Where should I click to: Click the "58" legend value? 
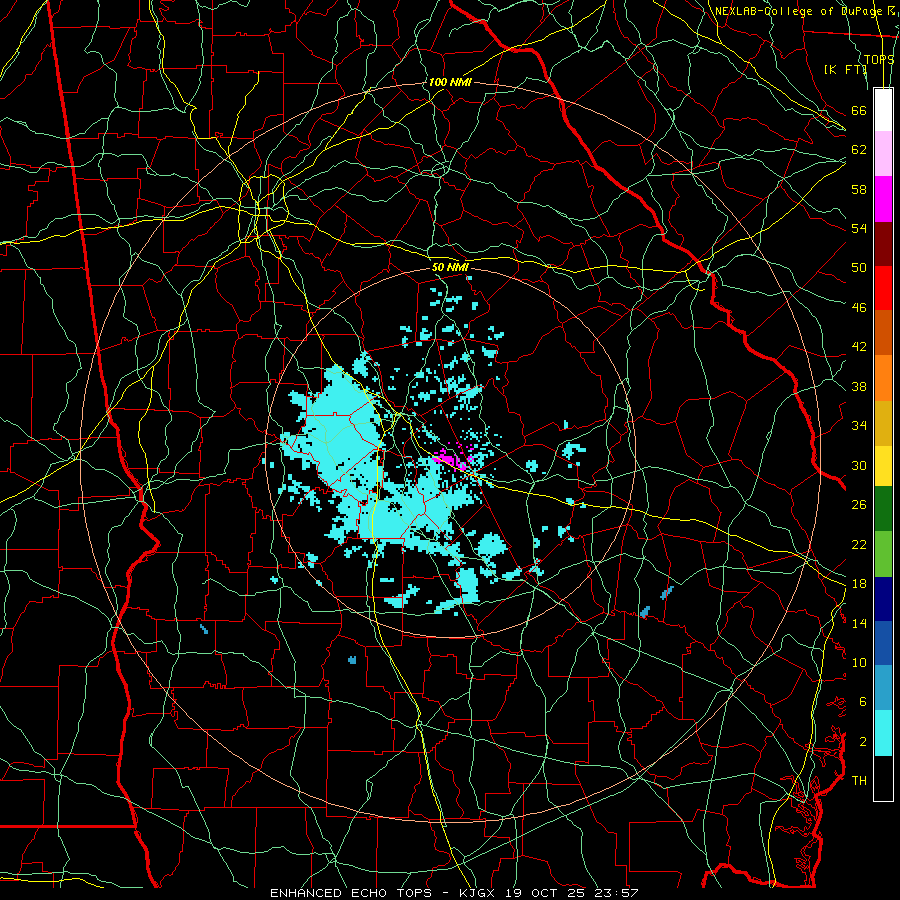[x=859, y=189]
